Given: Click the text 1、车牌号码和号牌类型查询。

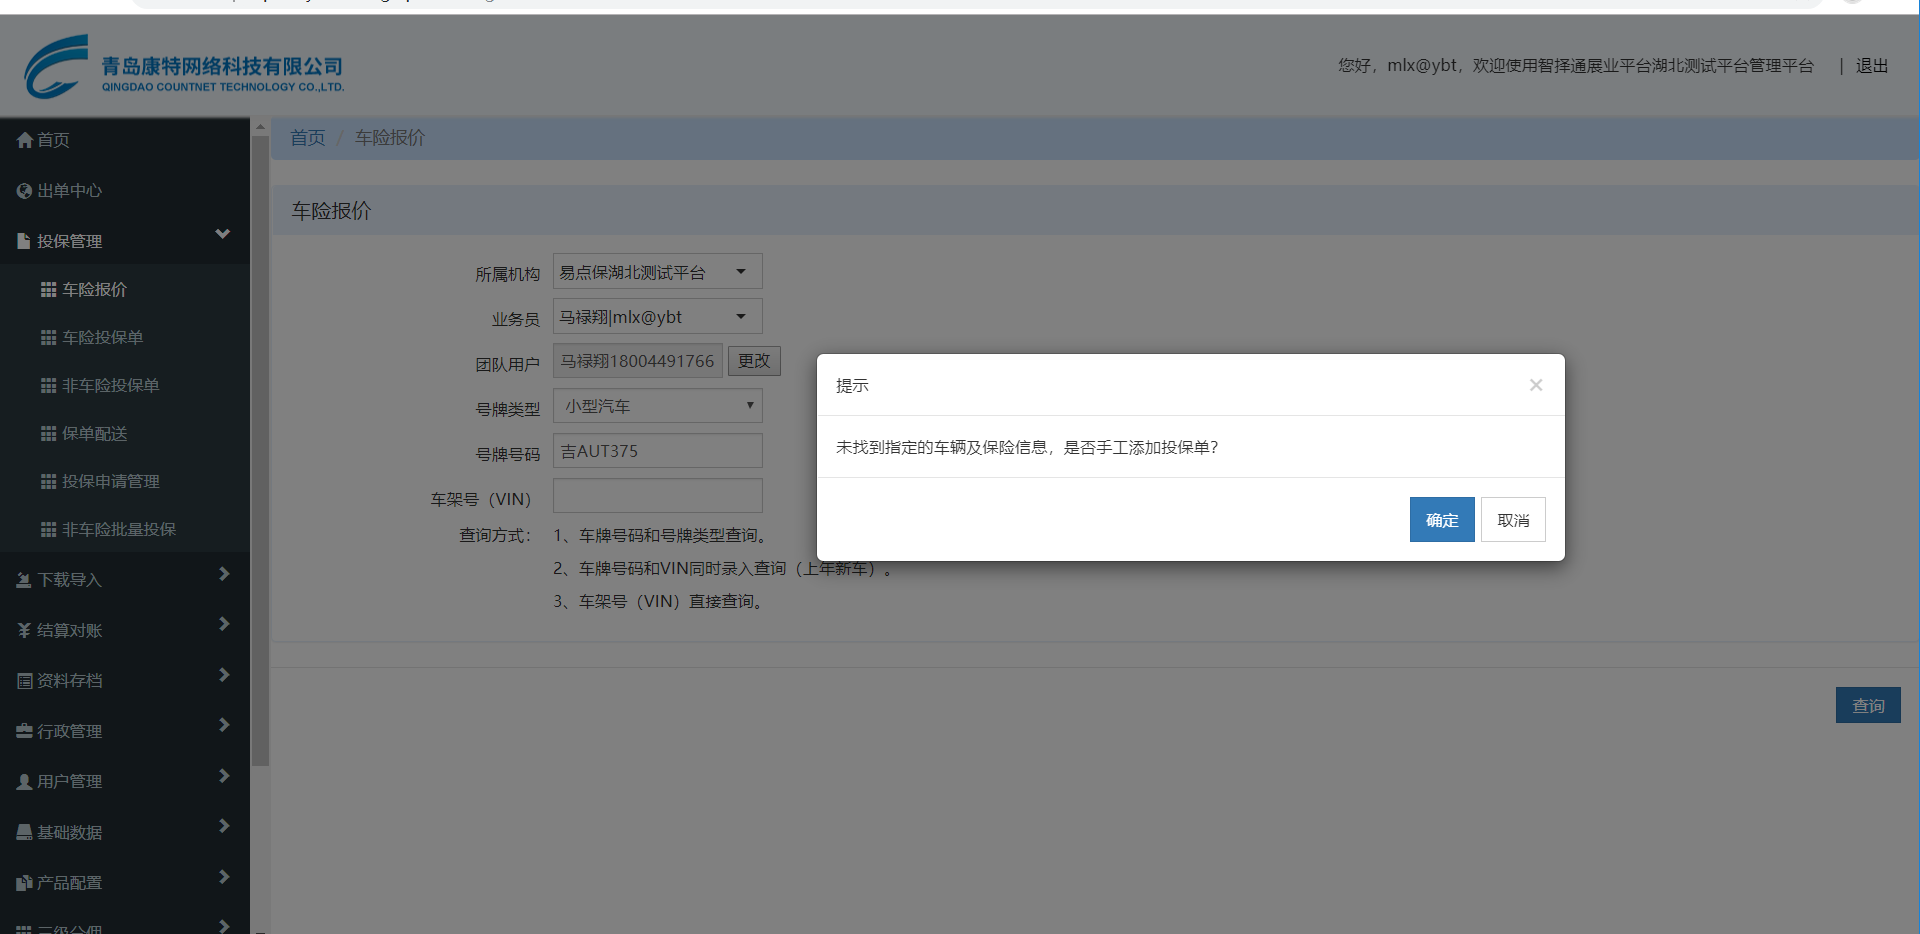Looking at the screenshot, I should [662, 536].
